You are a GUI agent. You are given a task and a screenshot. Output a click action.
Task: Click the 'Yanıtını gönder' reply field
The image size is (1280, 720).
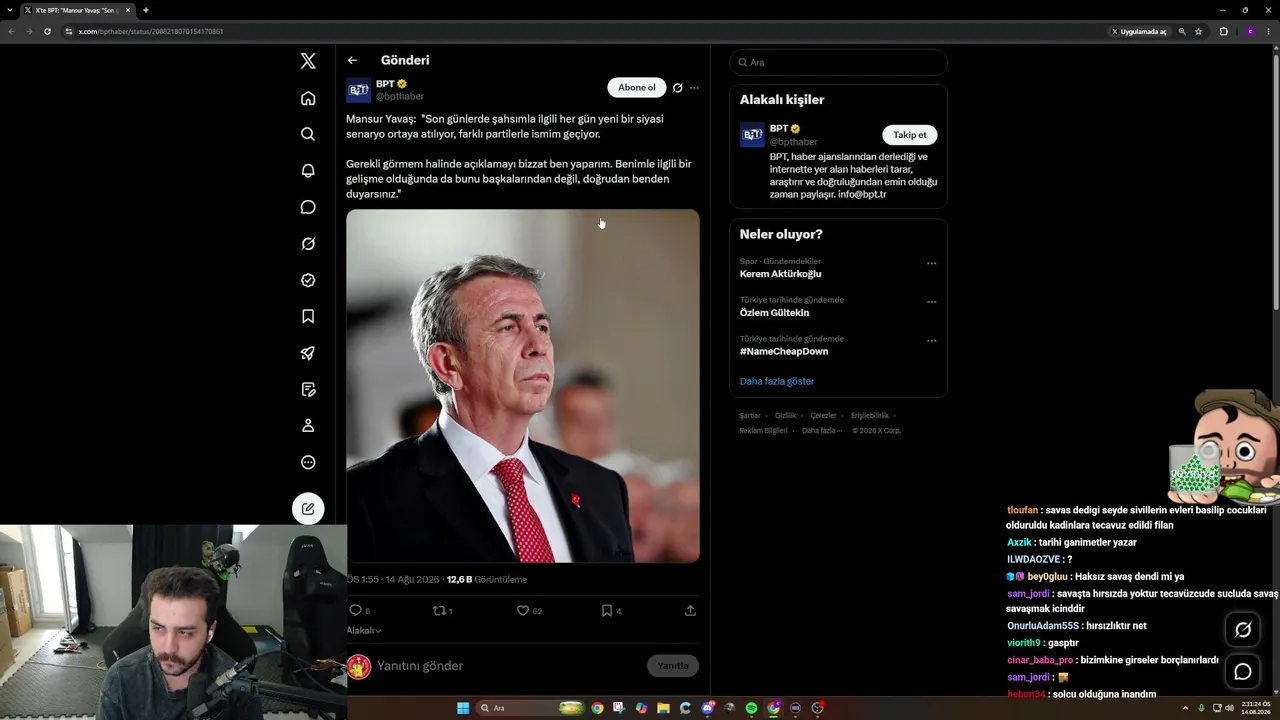[x=508, y=666]
